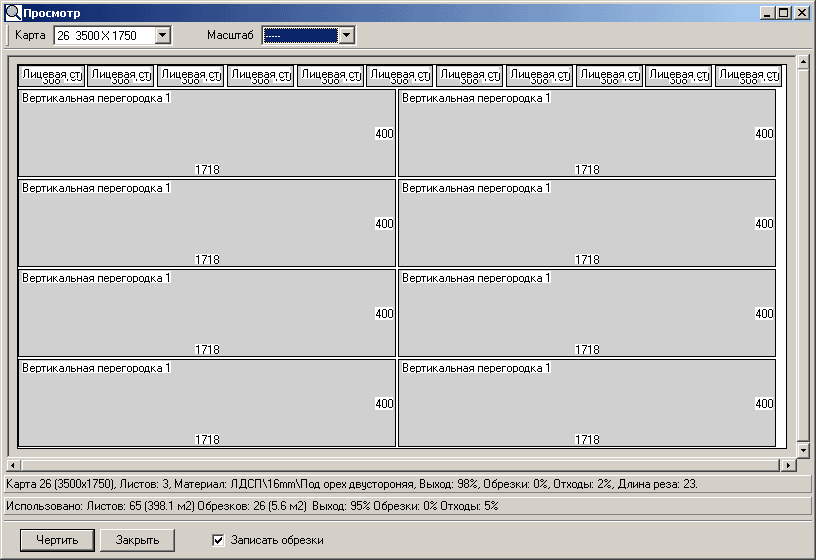The height and width of the screenshot is (560, 816).
Task: Minimize the Просмотр window
Action: pyautogui.click(x=767, y=13)
